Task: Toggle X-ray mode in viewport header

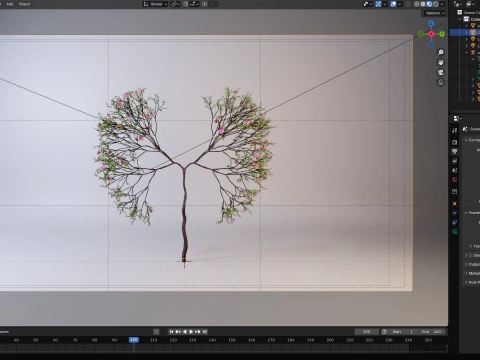Action: pyautogui.click(x=408, y=4)
